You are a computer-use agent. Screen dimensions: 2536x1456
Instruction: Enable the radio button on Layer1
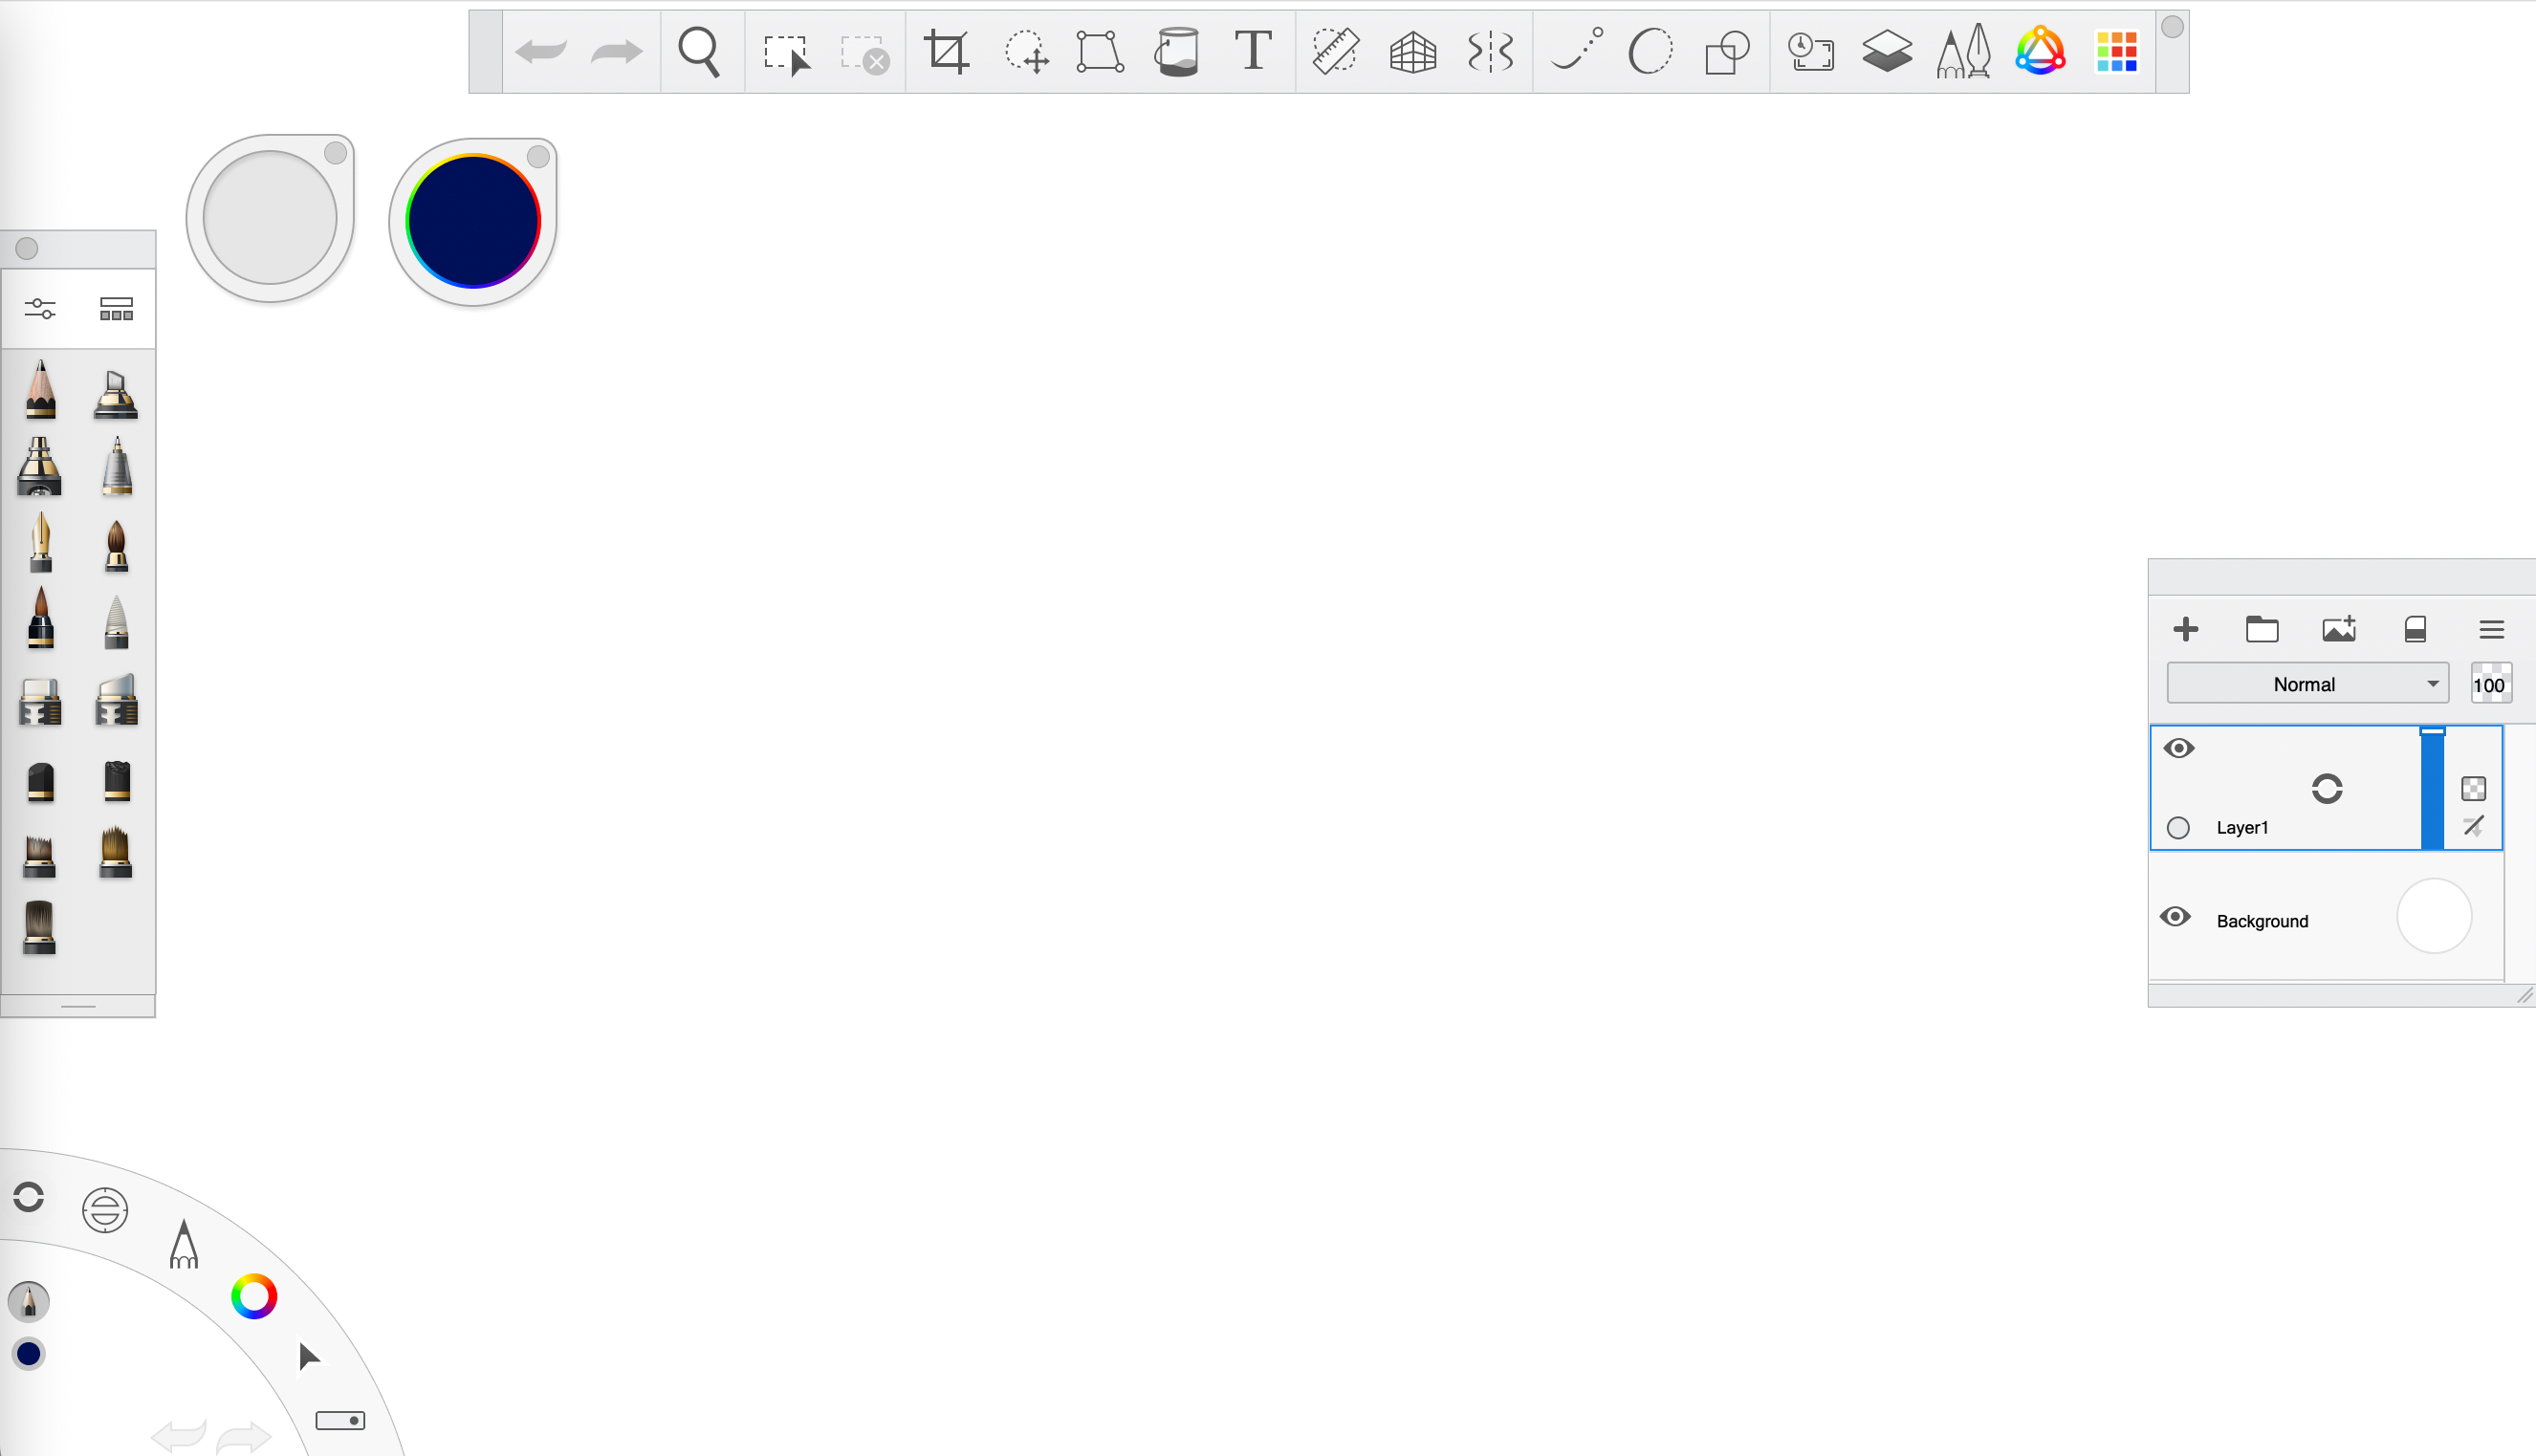[x=2179, y=827]
